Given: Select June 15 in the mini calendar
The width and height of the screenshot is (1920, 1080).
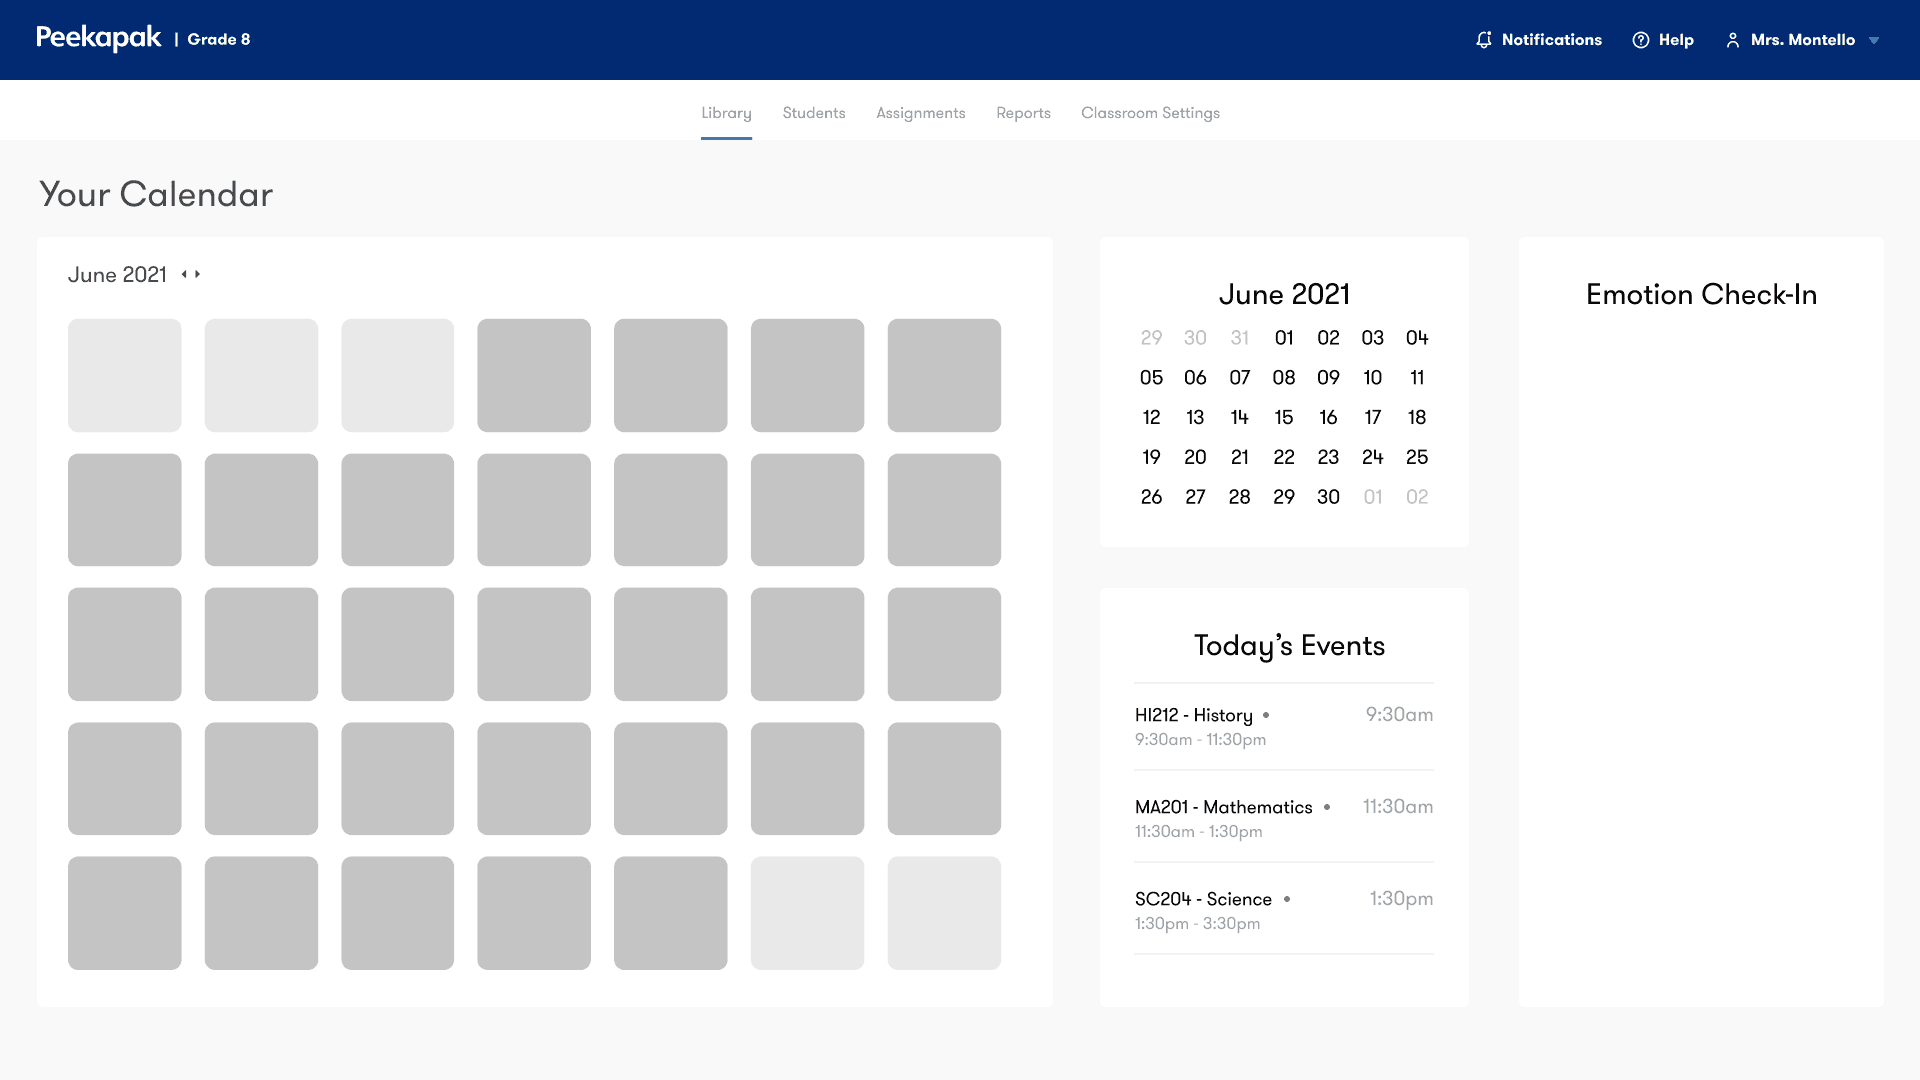Looking at the screenshot, I should [1284, 417].
